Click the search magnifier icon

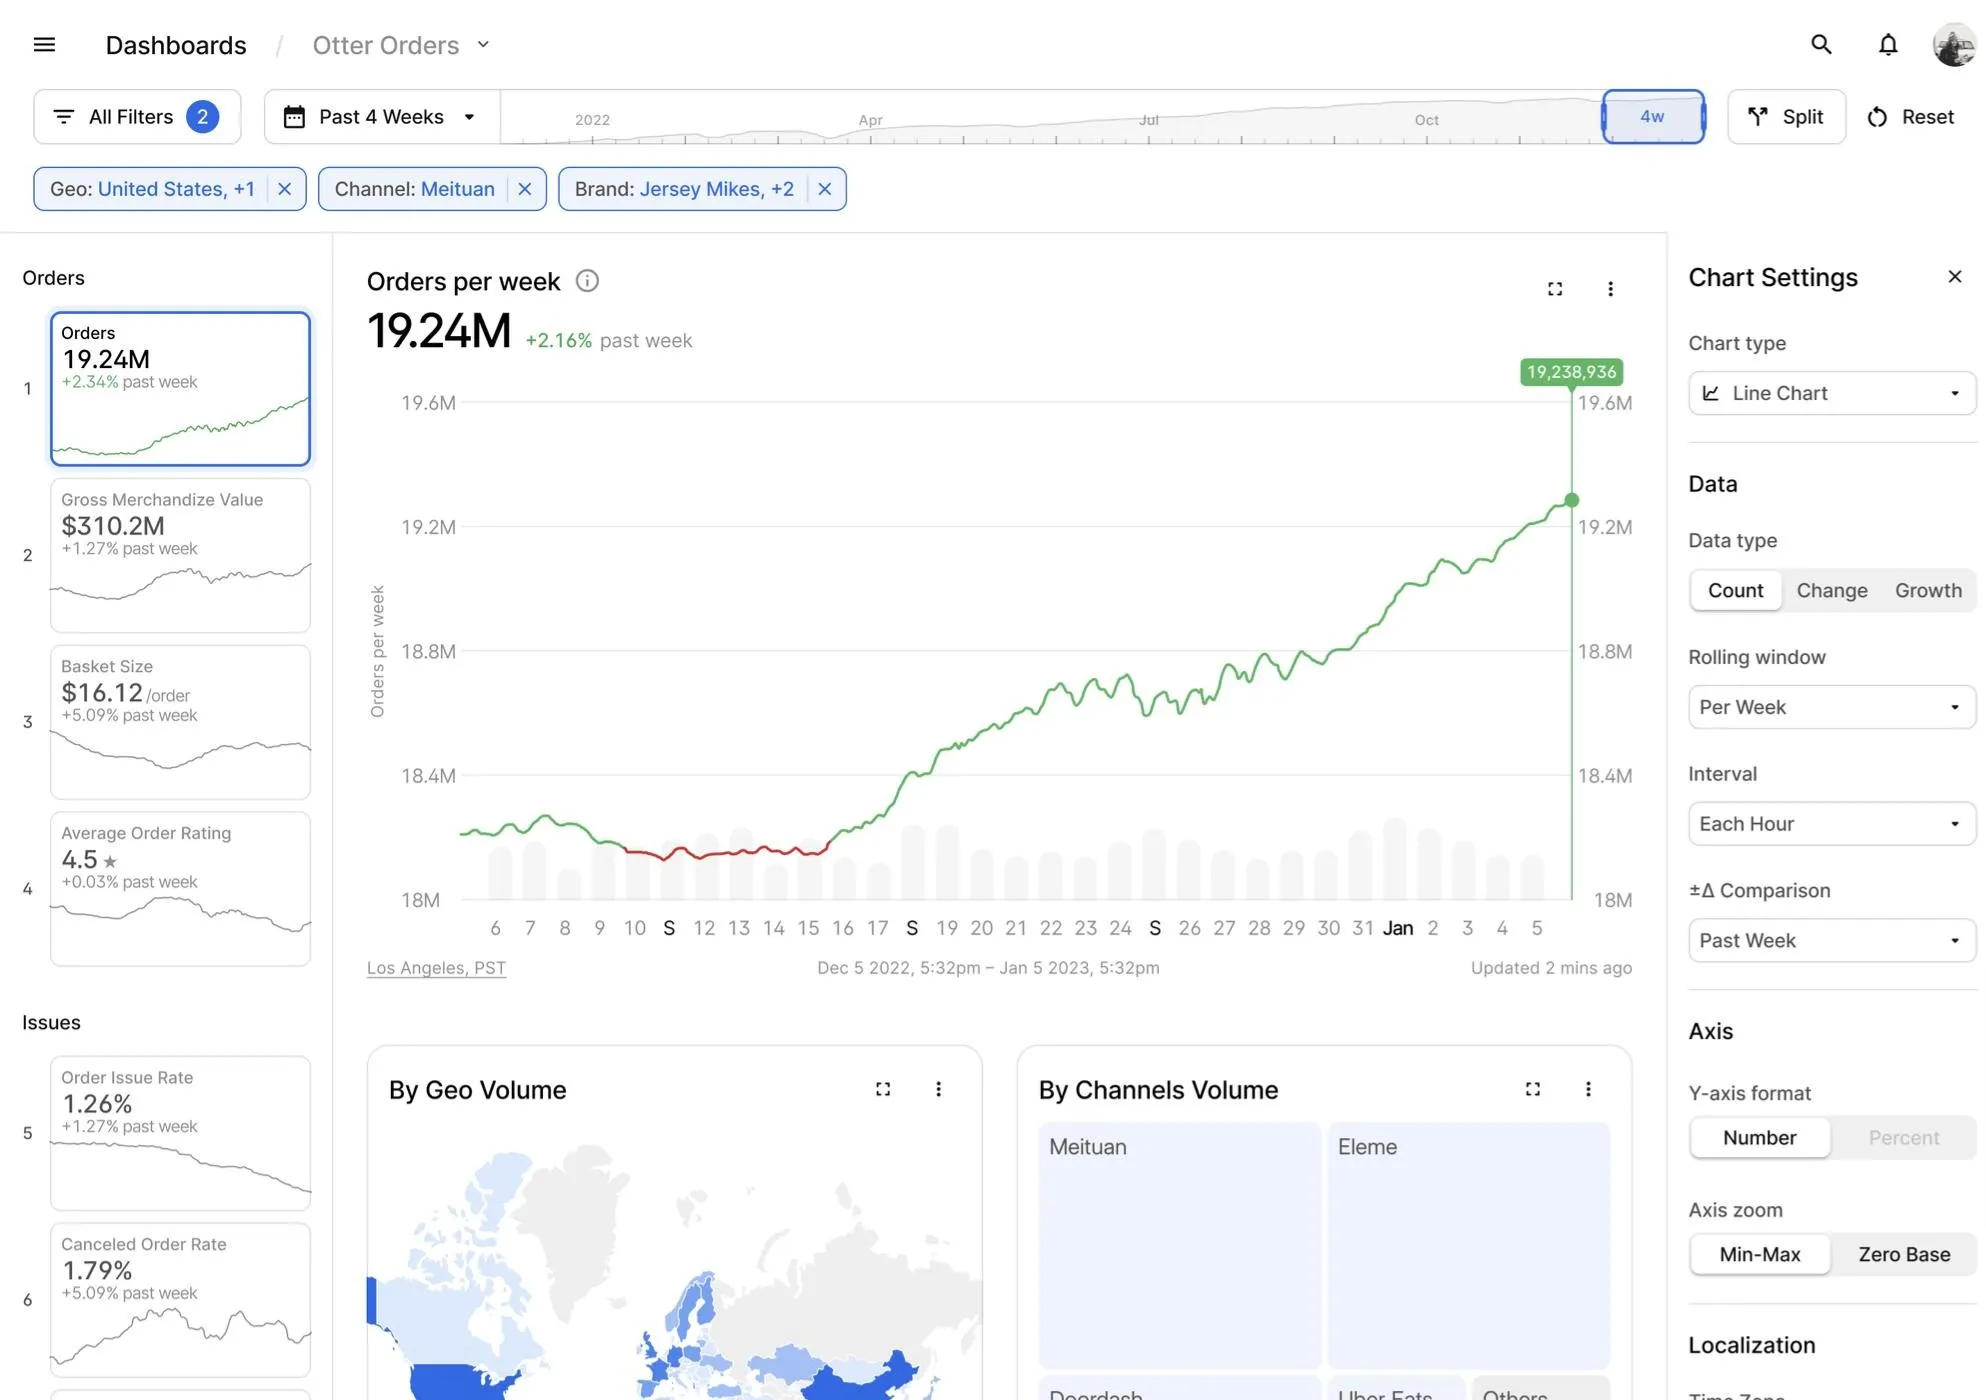tap(1821, 45)
